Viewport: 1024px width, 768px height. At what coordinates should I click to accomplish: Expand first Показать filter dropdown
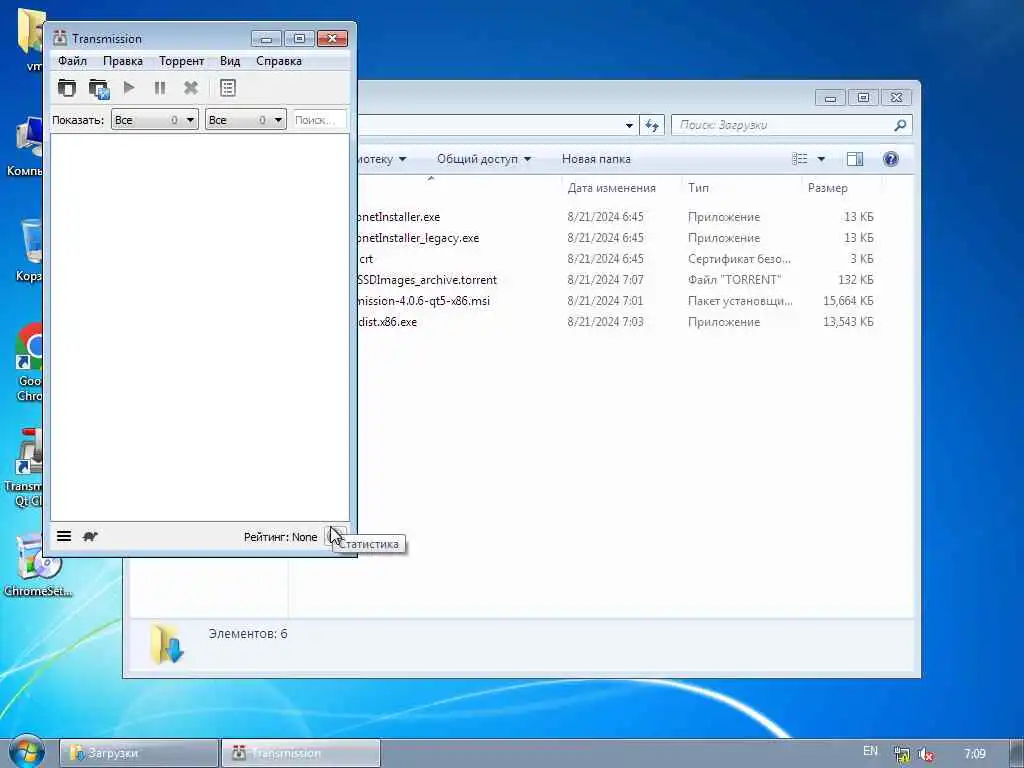tap(155, 120)
